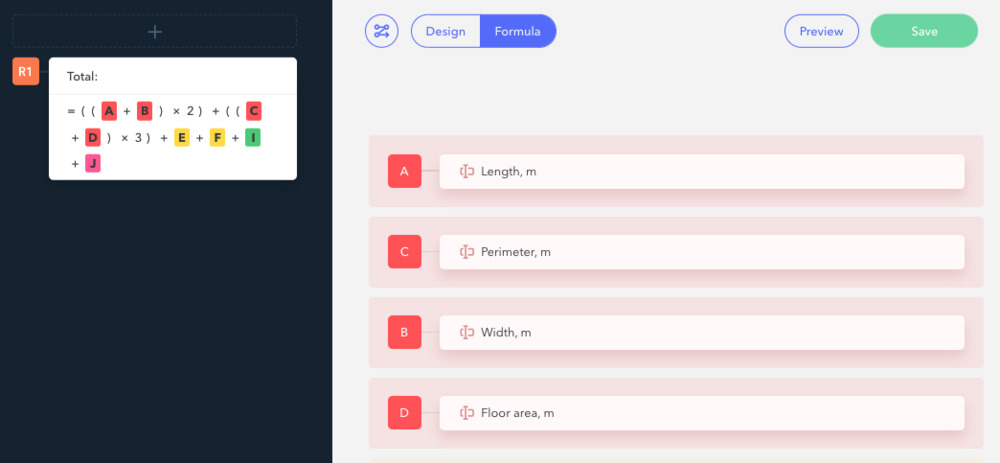Save the calculator
The width and height of the screenshot is (1000, 463).
point(924,31)
